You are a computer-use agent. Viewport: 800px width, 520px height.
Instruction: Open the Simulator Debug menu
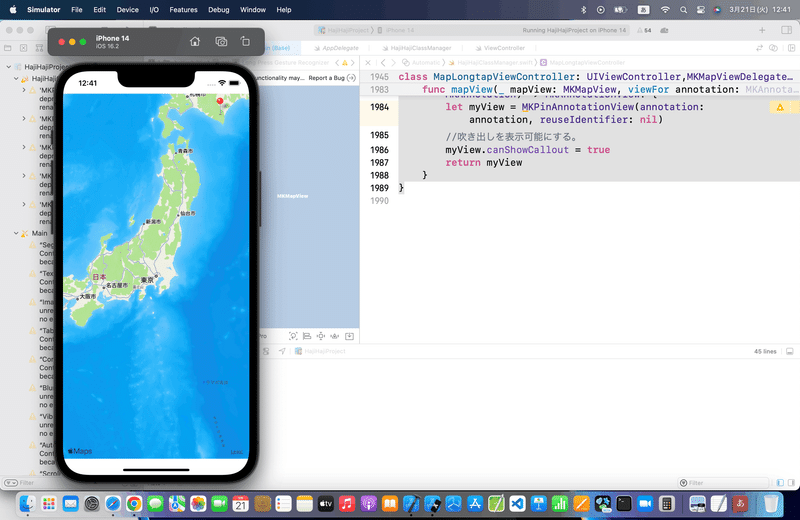[218, 10]
